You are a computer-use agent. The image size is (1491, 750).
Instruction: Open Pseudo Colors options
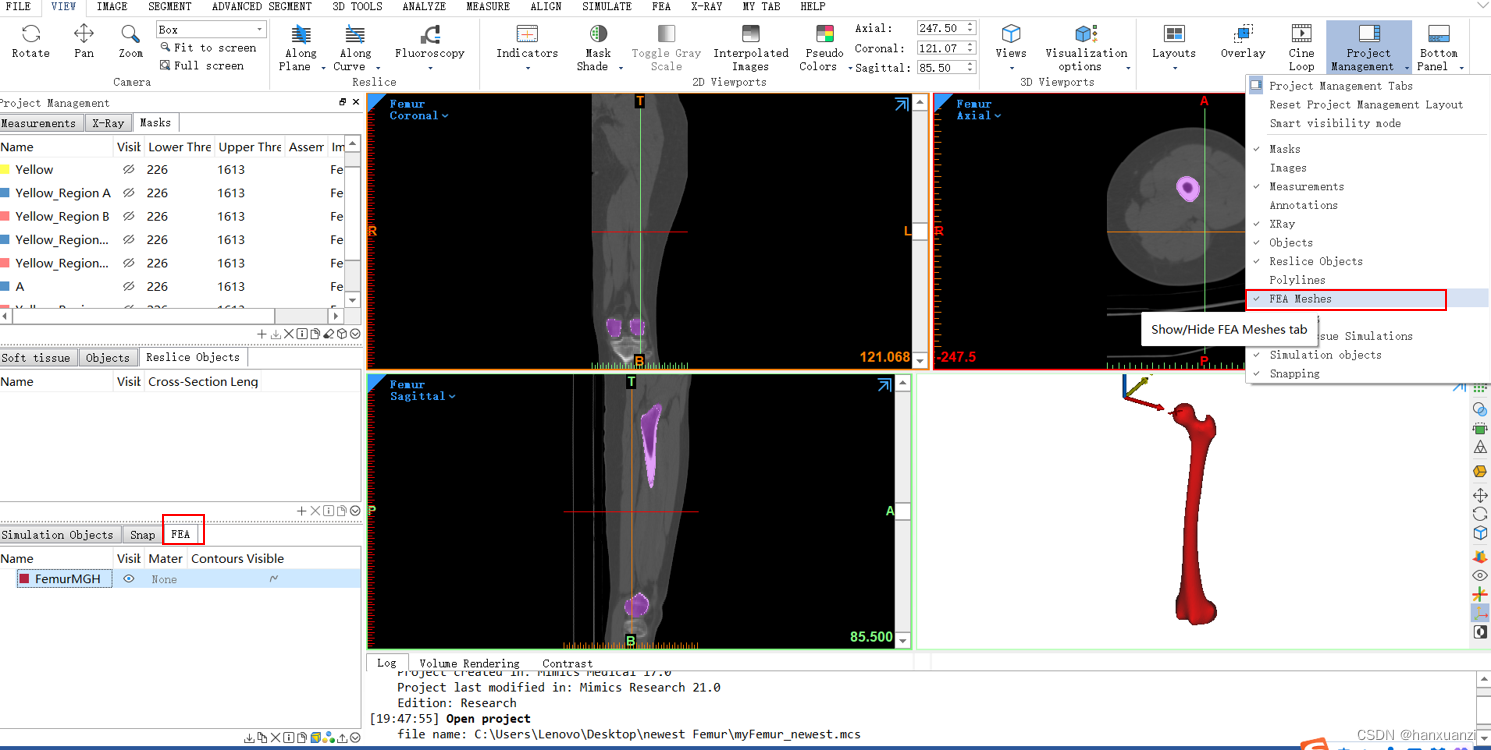[824, 48]
